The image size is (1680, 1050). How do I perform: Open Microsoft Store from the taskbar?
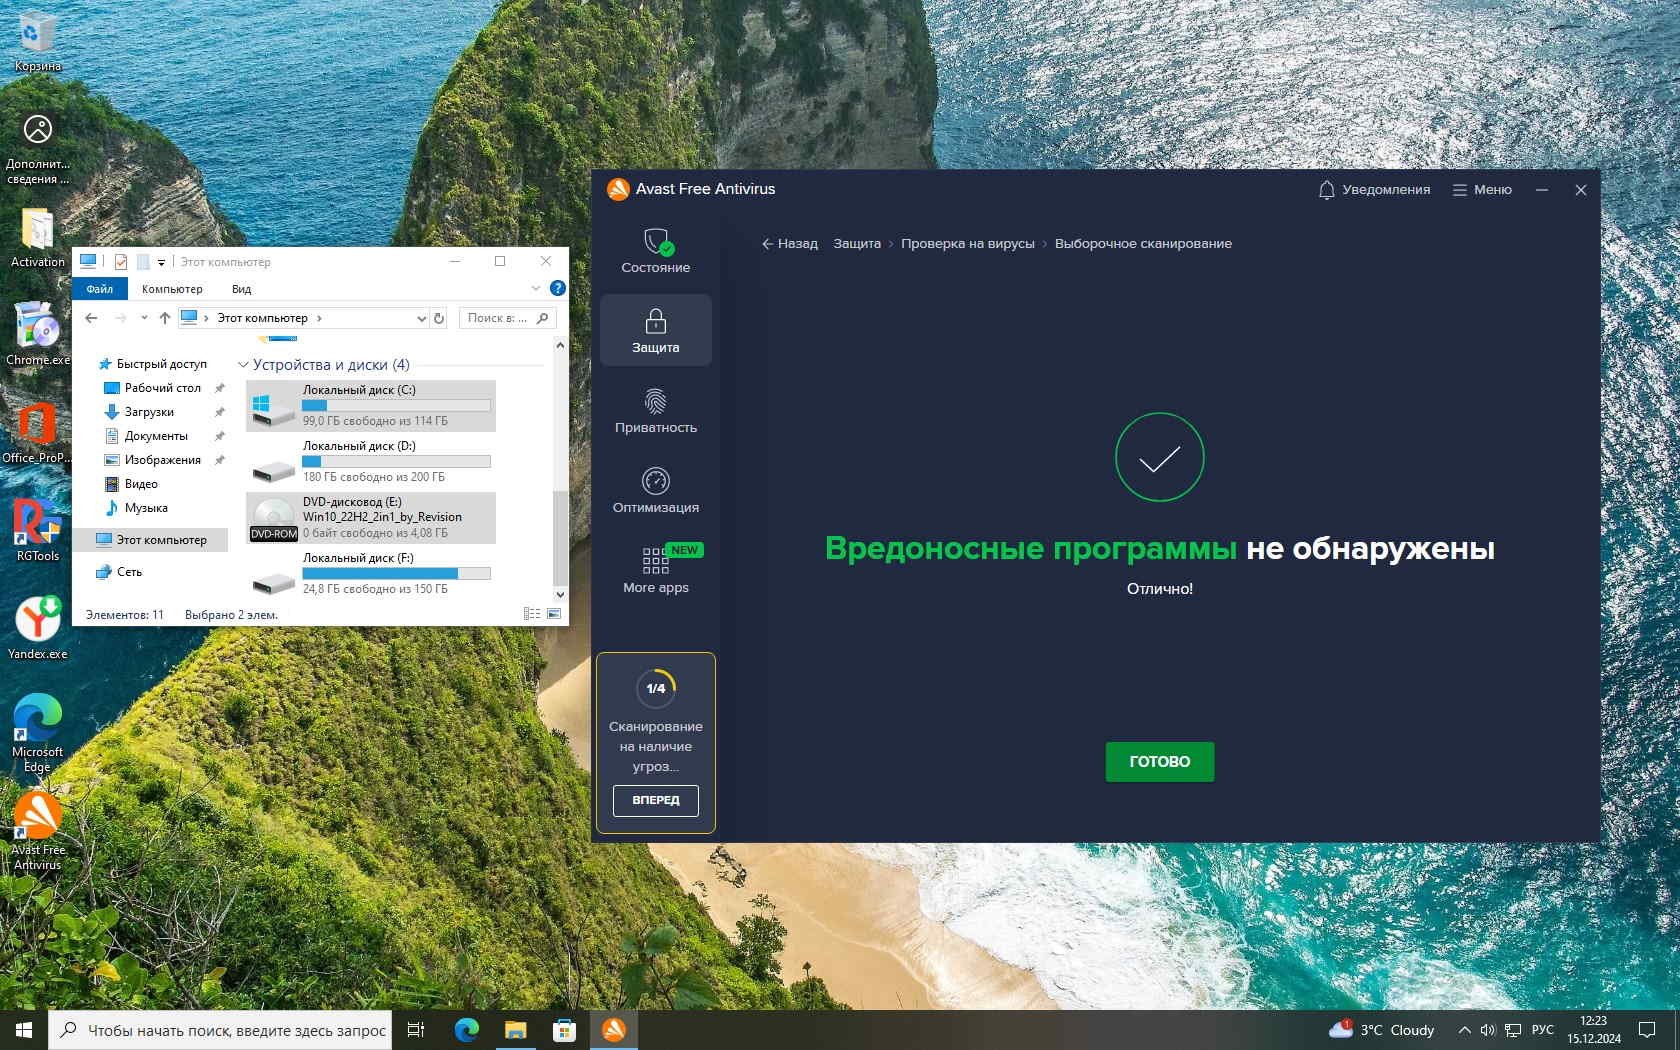click(x=565, y=1030)
